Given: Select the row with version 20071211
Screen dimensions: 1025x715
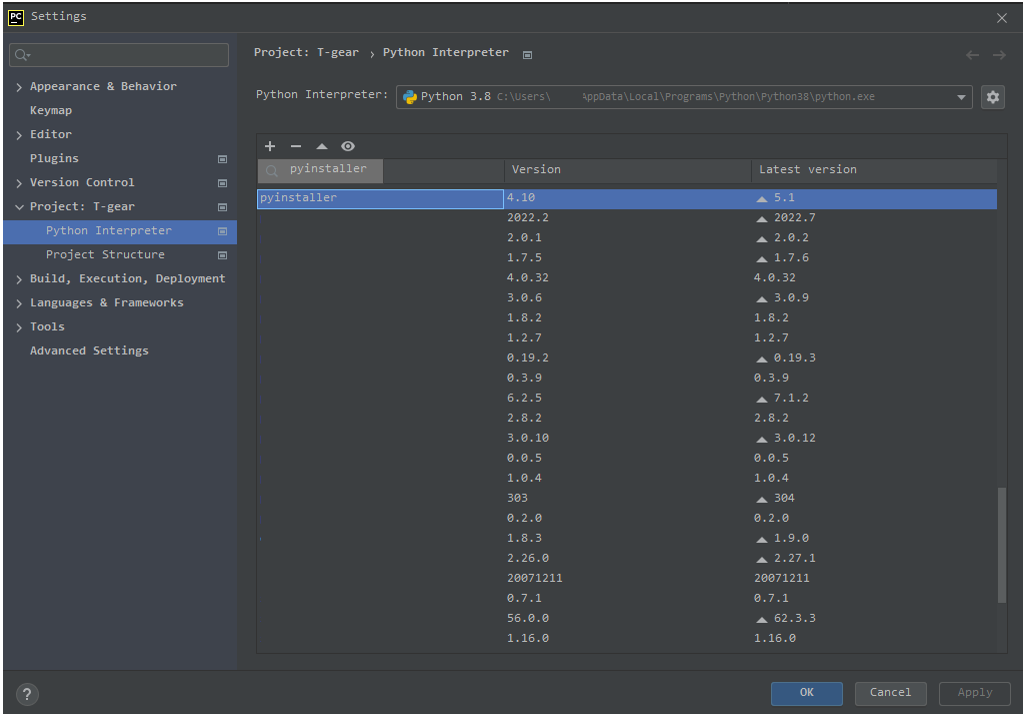Looking at the screenshot, I should coord(627,578).
